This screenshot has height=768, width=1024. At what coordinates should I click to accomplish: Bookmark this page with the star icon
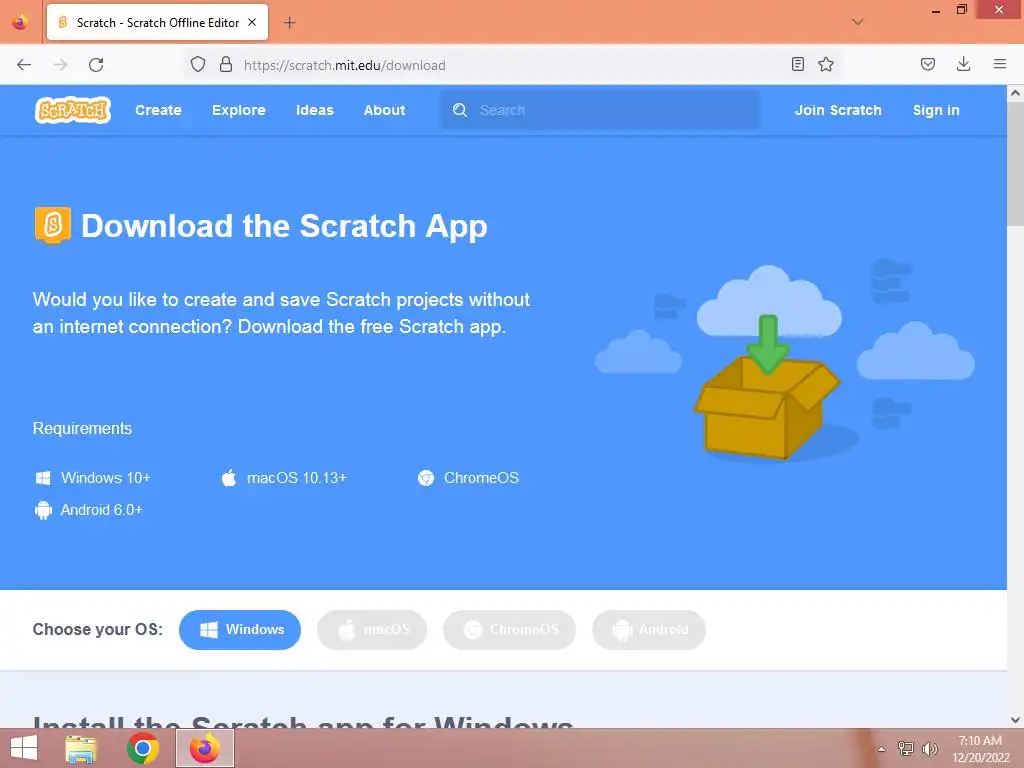[826, 64]
